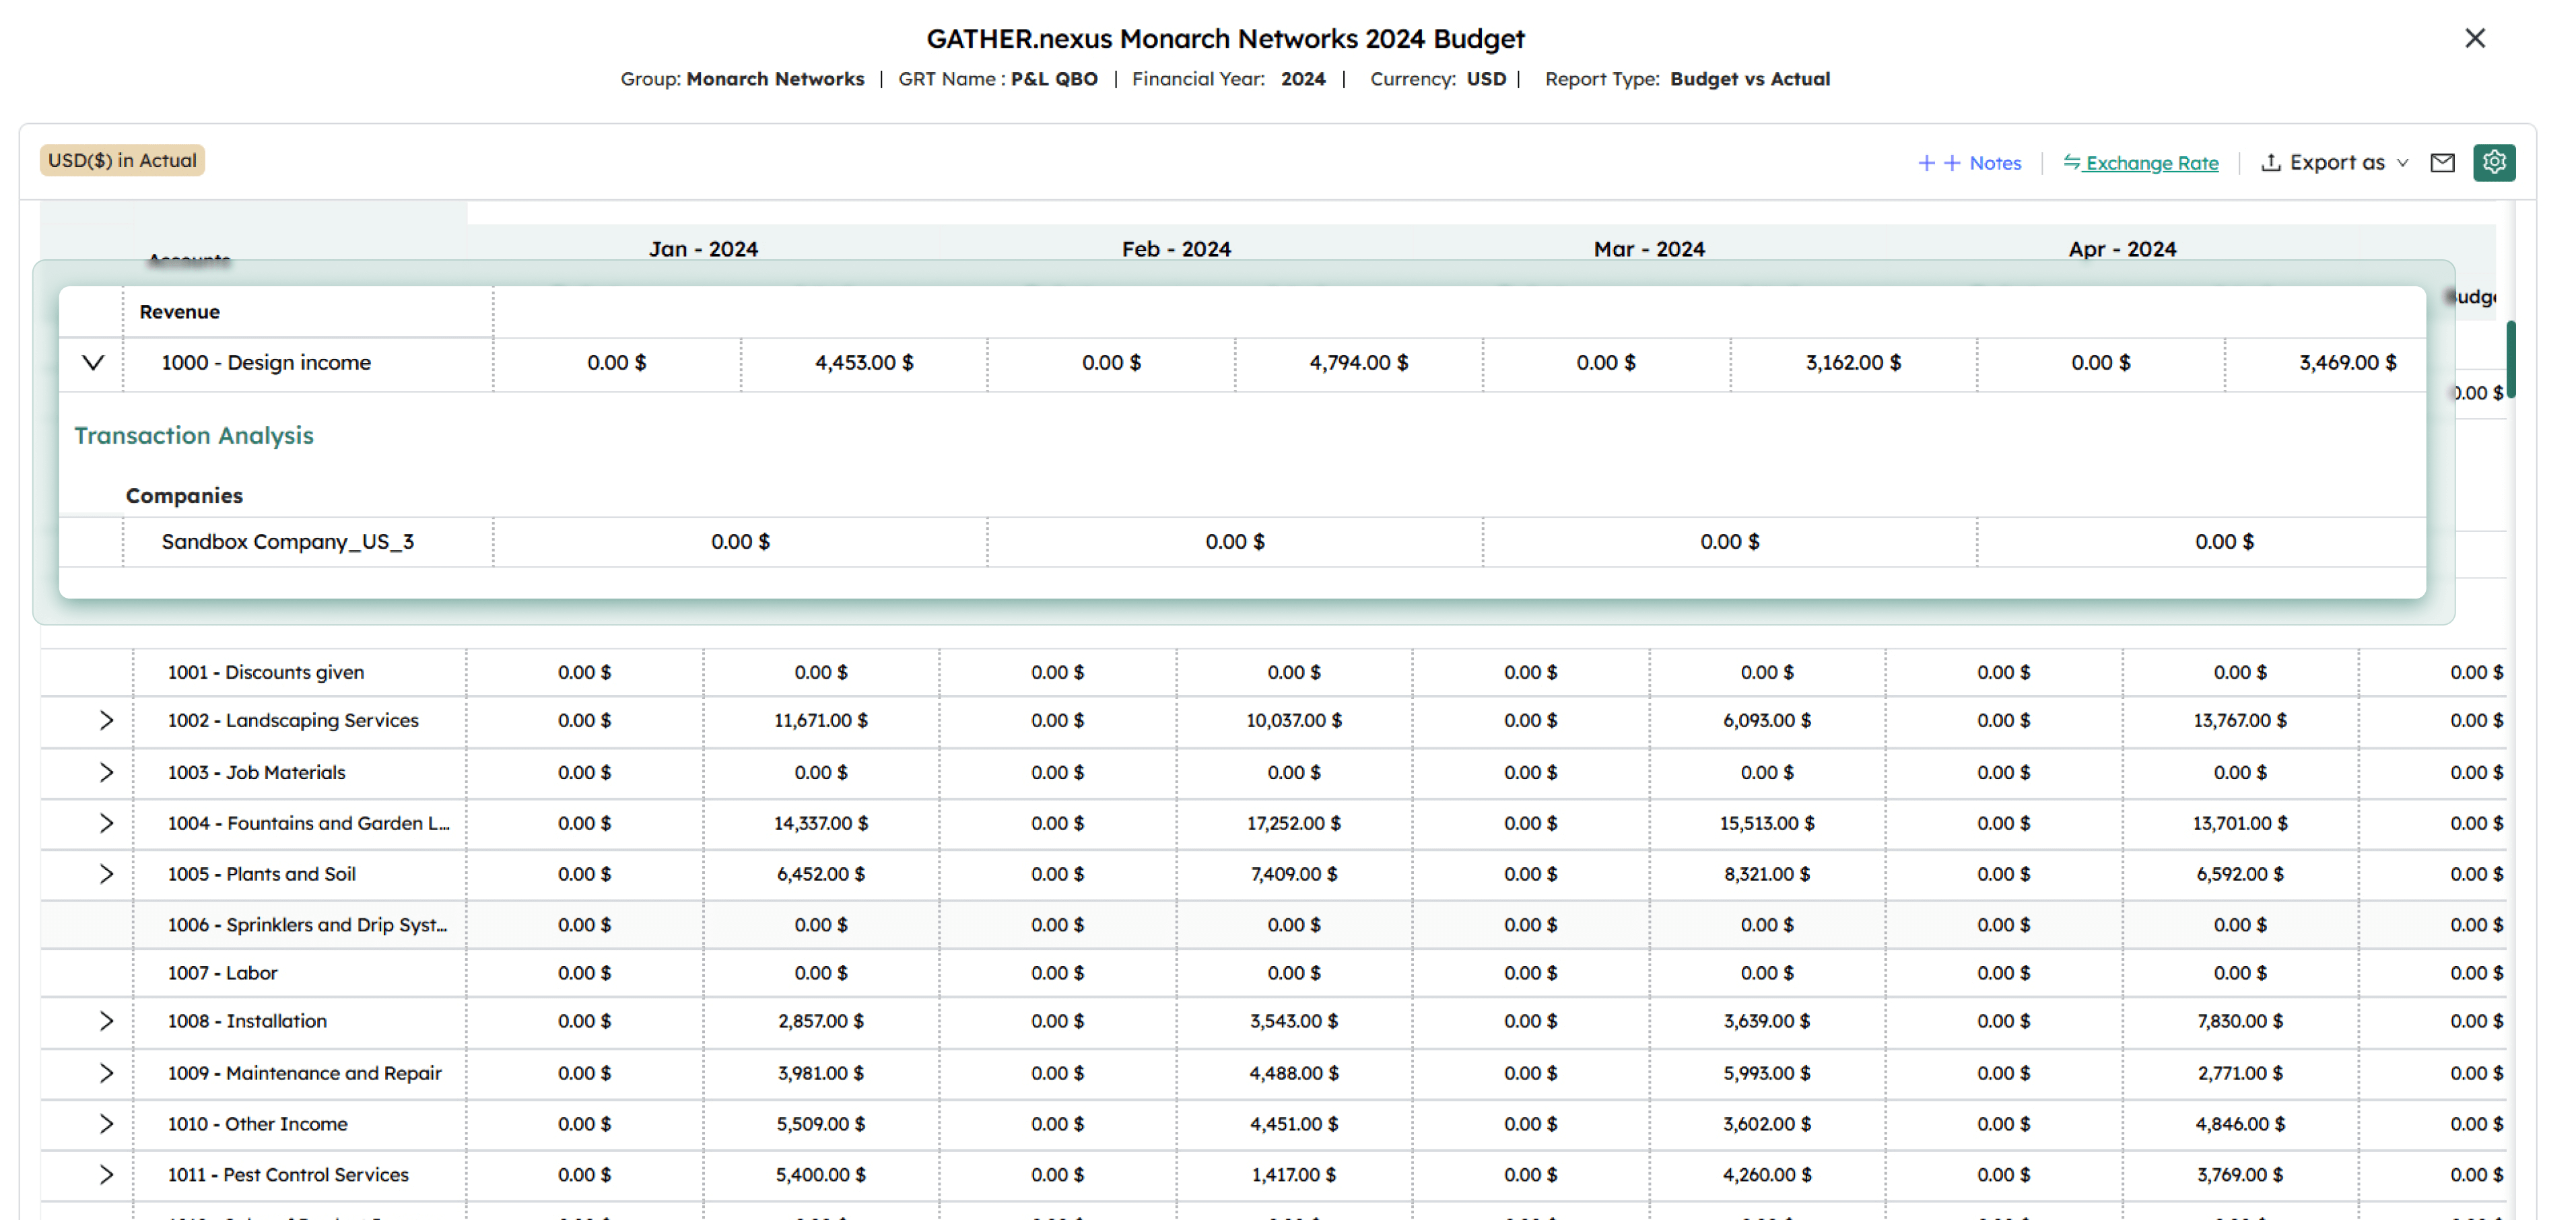Add Notes to the report
The image size is (2576, 1220).
1970,162
